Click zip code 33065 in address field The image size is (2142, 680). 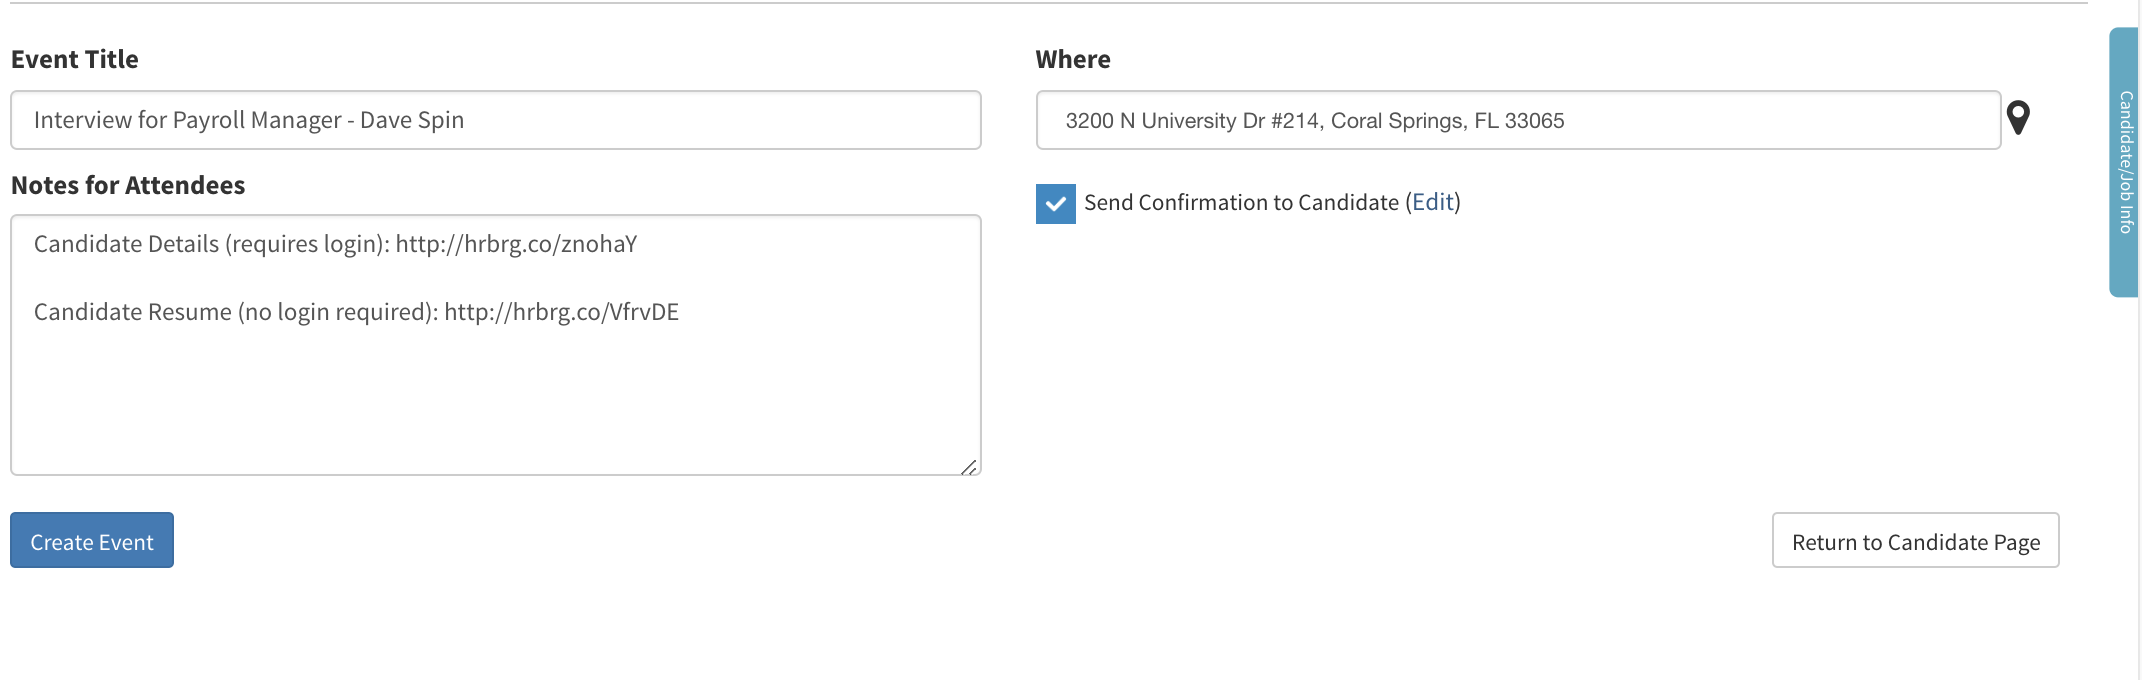1534,121
